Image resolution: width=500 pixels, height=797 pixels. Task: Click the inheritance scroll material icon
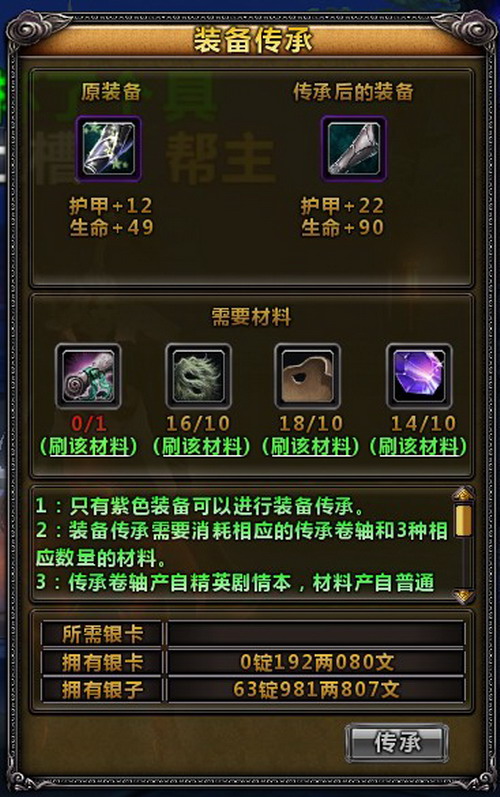(x=88, y=376)
